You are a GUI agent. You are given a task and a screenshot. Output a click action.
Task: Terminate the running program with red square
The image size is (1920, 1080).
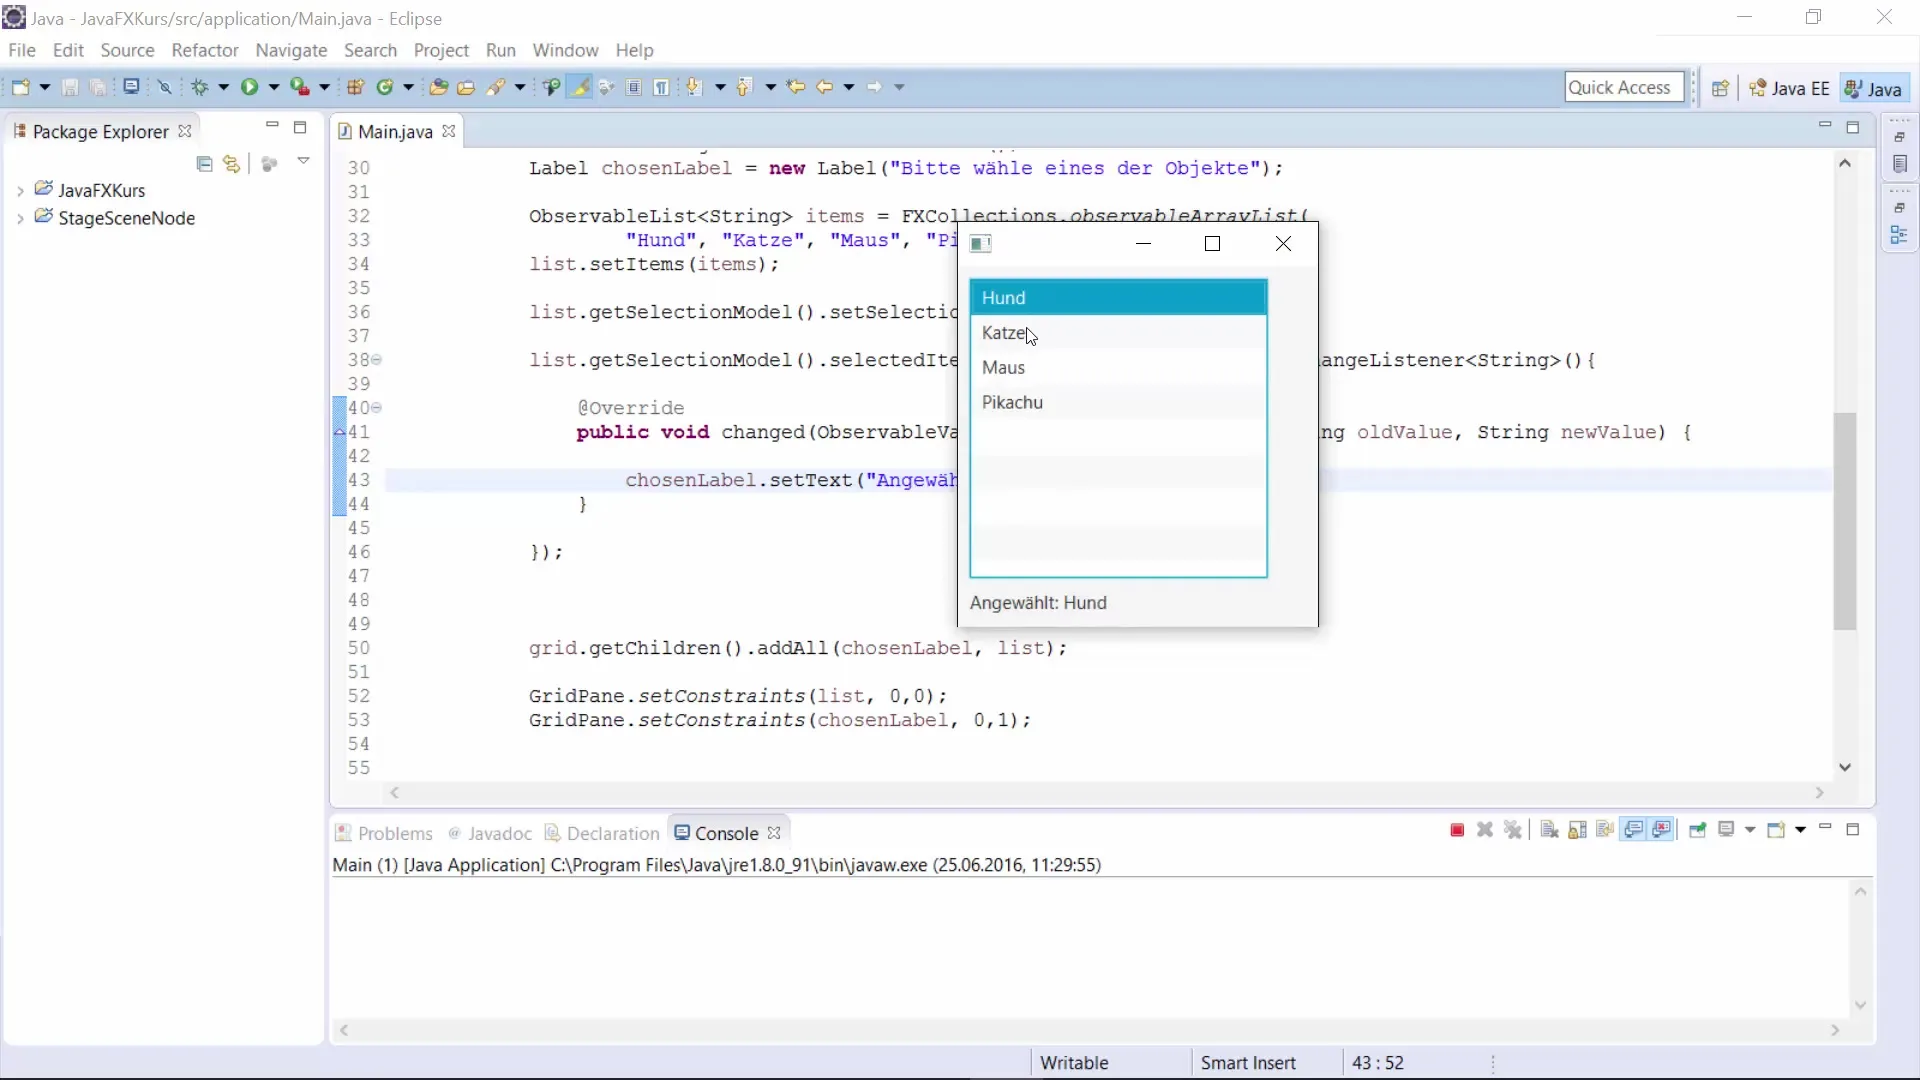click(1457, 830)
